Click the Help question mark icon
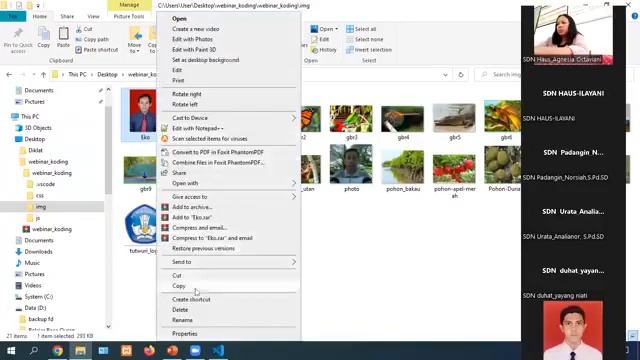This screenshot has width=640, height=360. [x=635, y=16]
